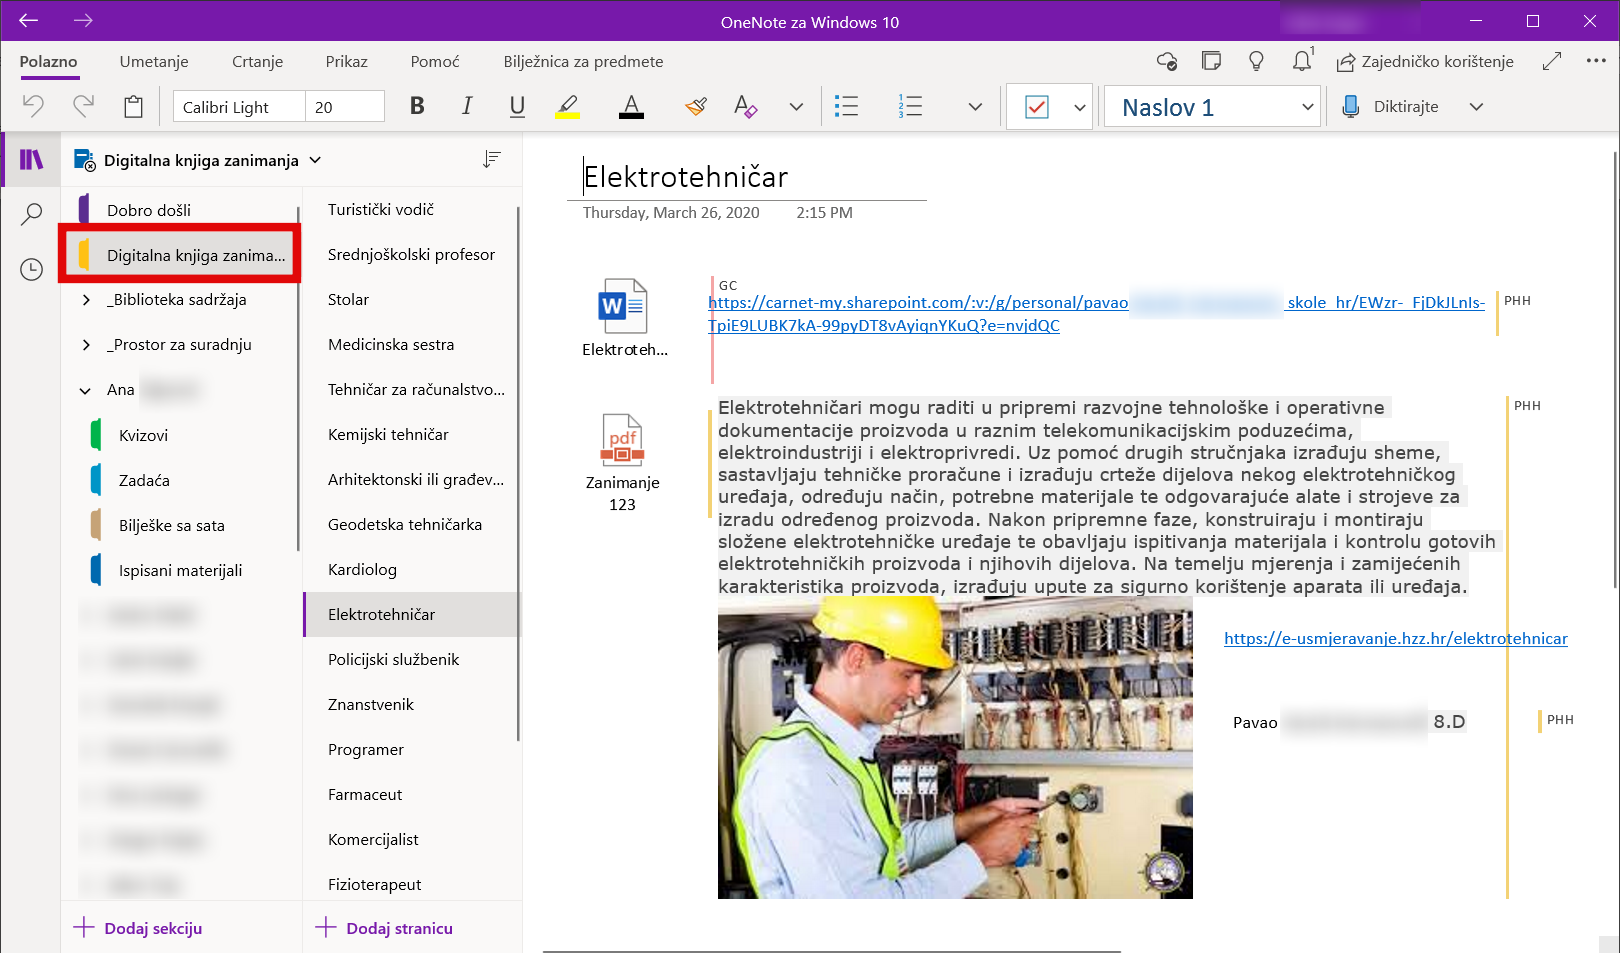Viewport: 1620px width, 953px height.
Task: Click the Forward arrow in the title bar
Action: (x=83, y=20)
